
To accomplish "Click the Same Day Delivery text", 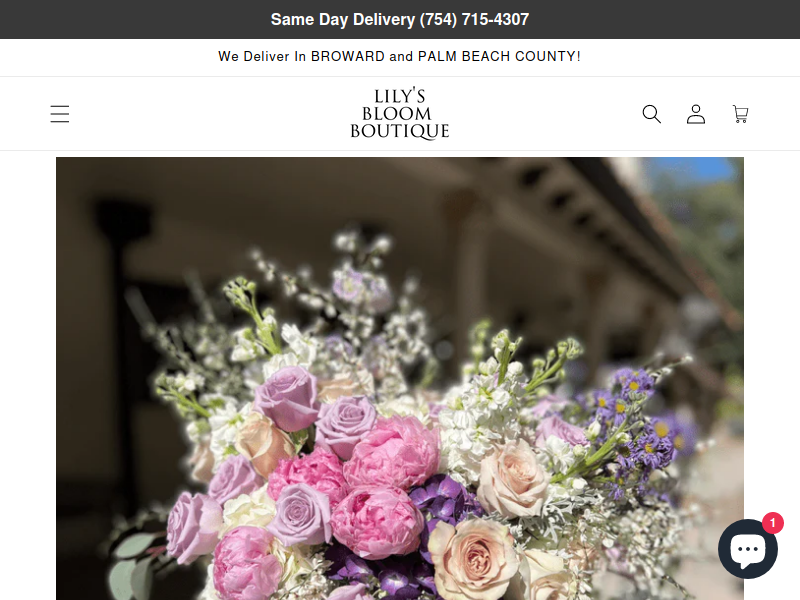I will pos(342,19).
